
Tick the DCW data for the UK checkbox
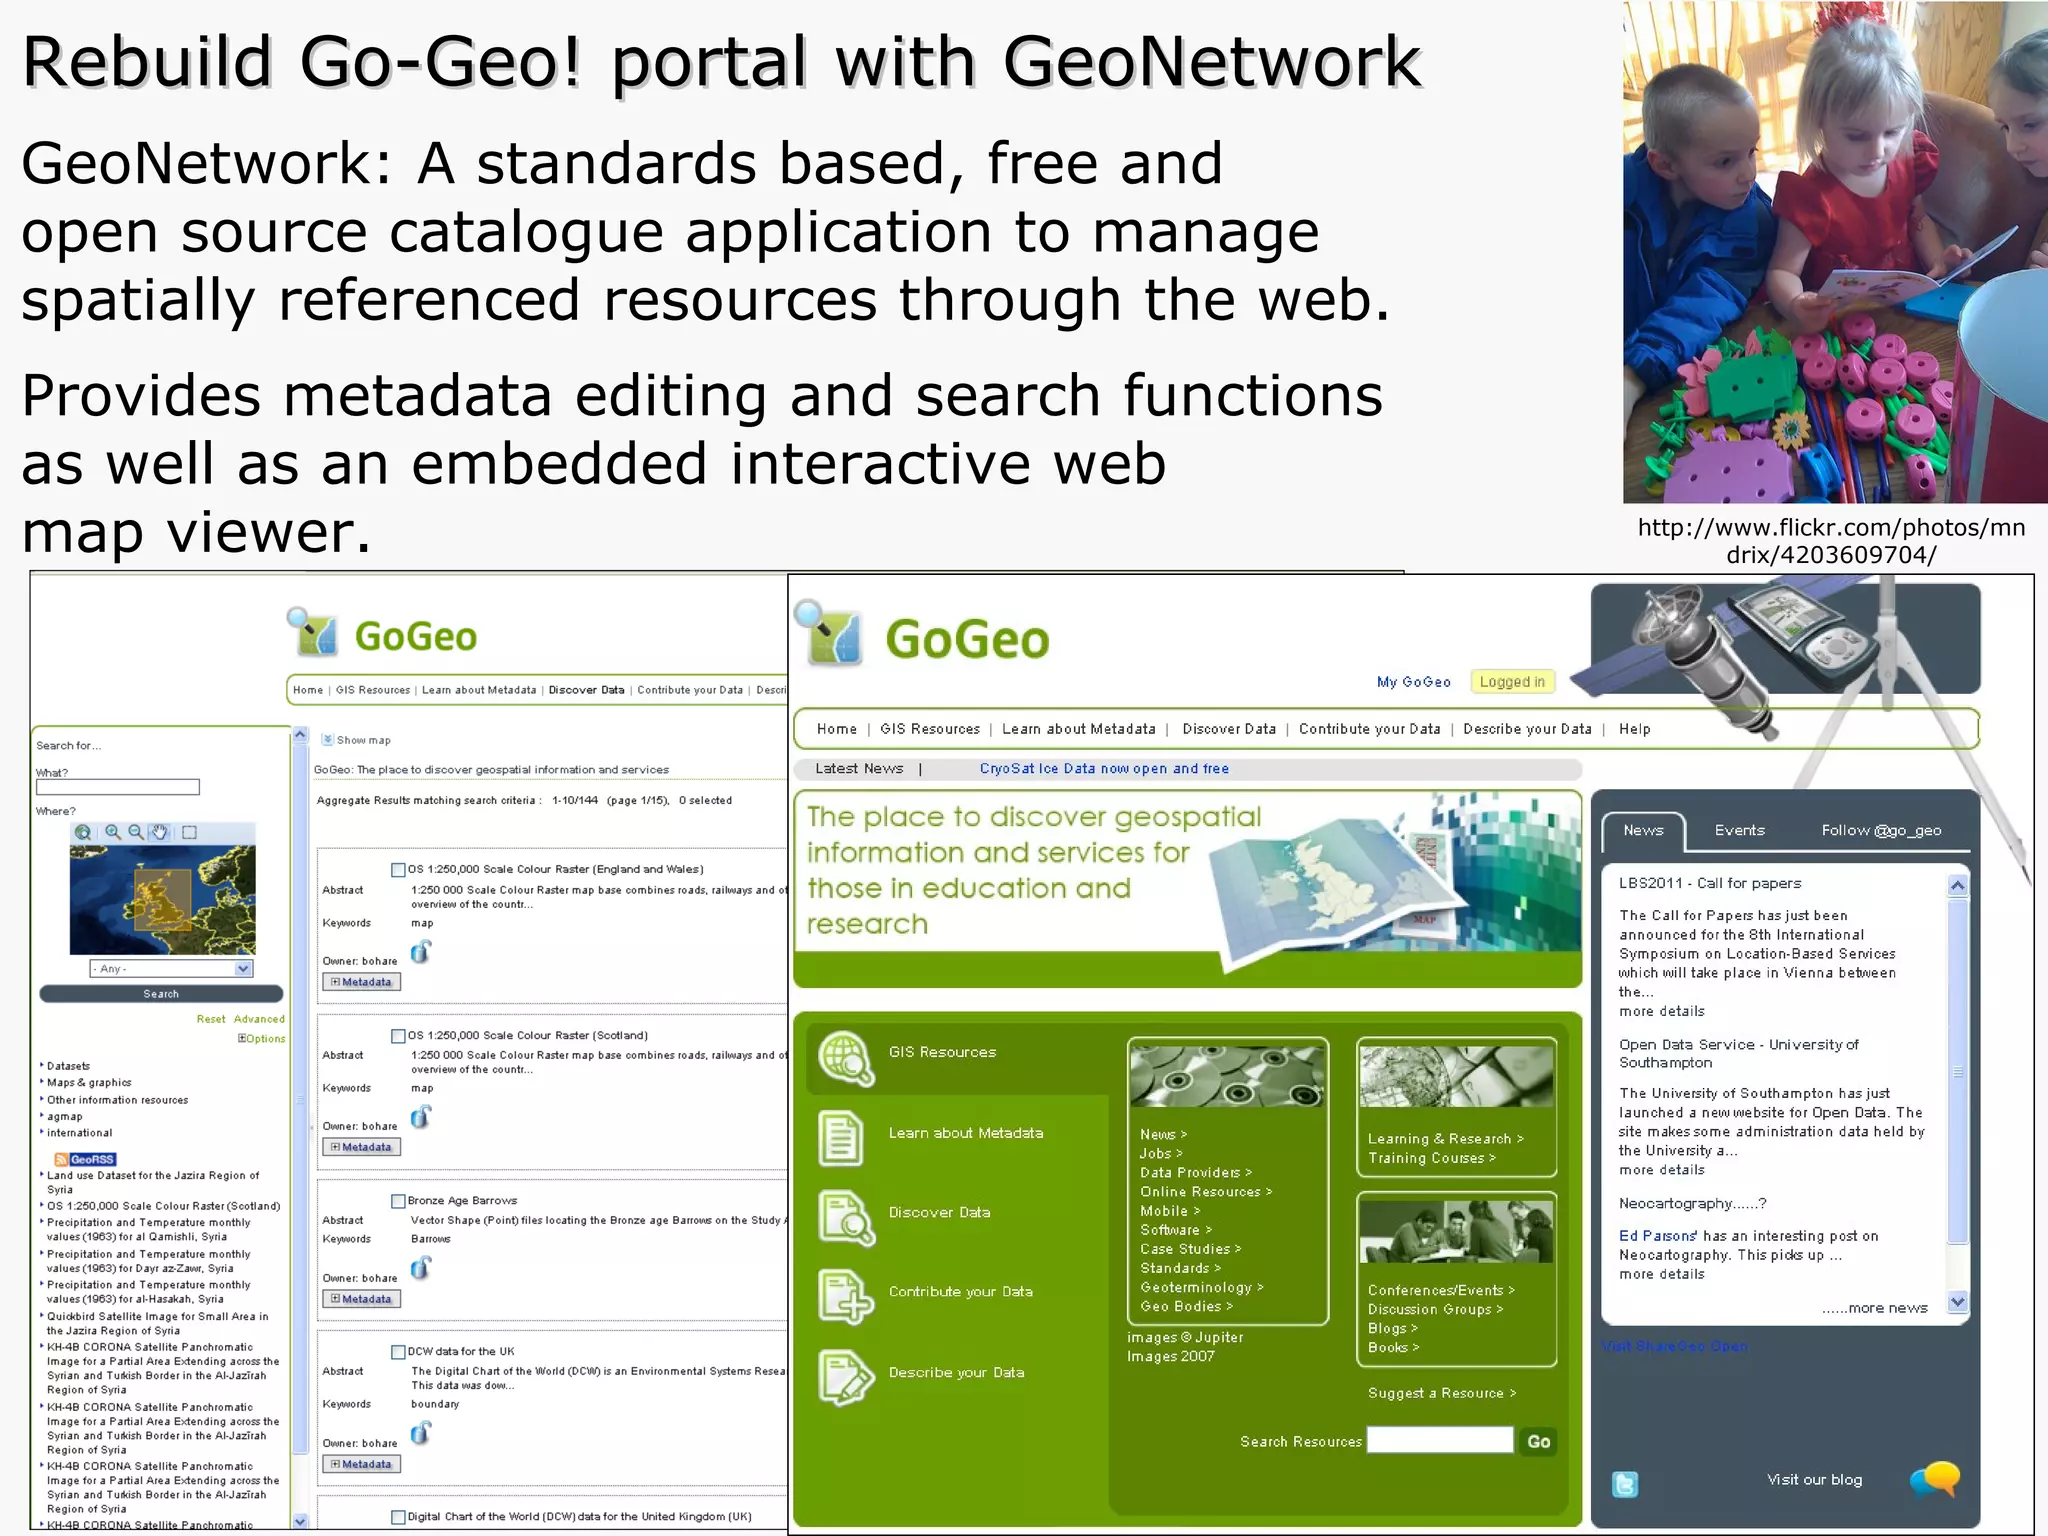click(398, 1352)
